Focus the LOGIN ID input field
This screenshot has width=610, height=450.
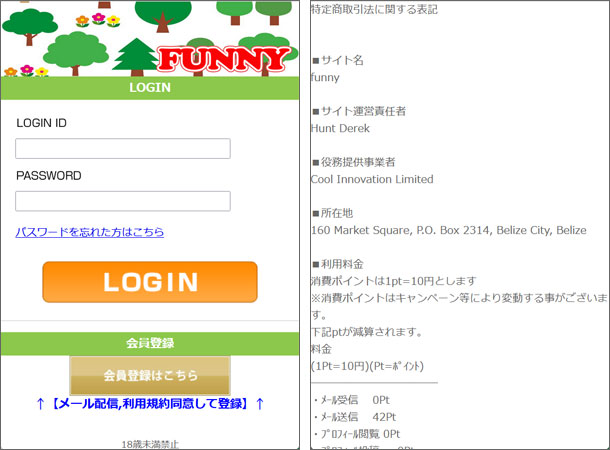pyautogui.click(x=123, y=149)
